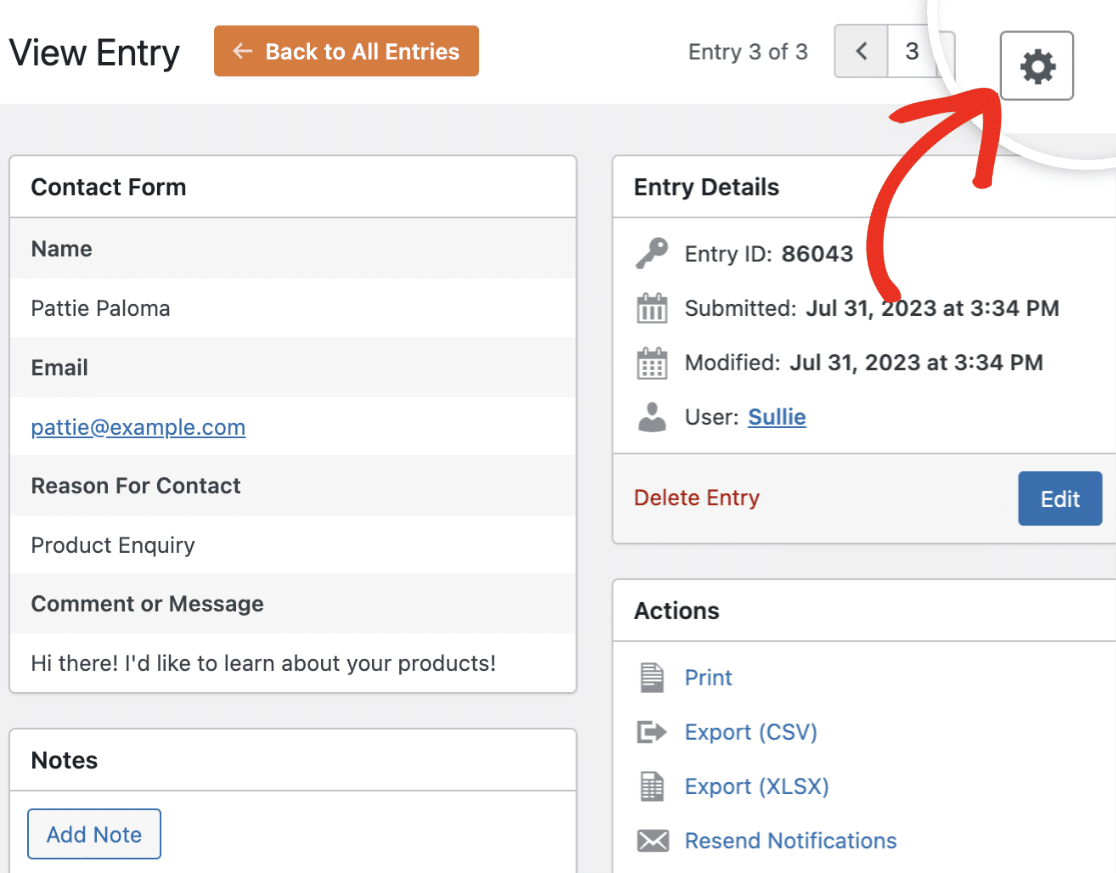This screenshot has width=1116, height=873.
Task: Click the 'View Entry' page title
Action: [x=94, y=53]
